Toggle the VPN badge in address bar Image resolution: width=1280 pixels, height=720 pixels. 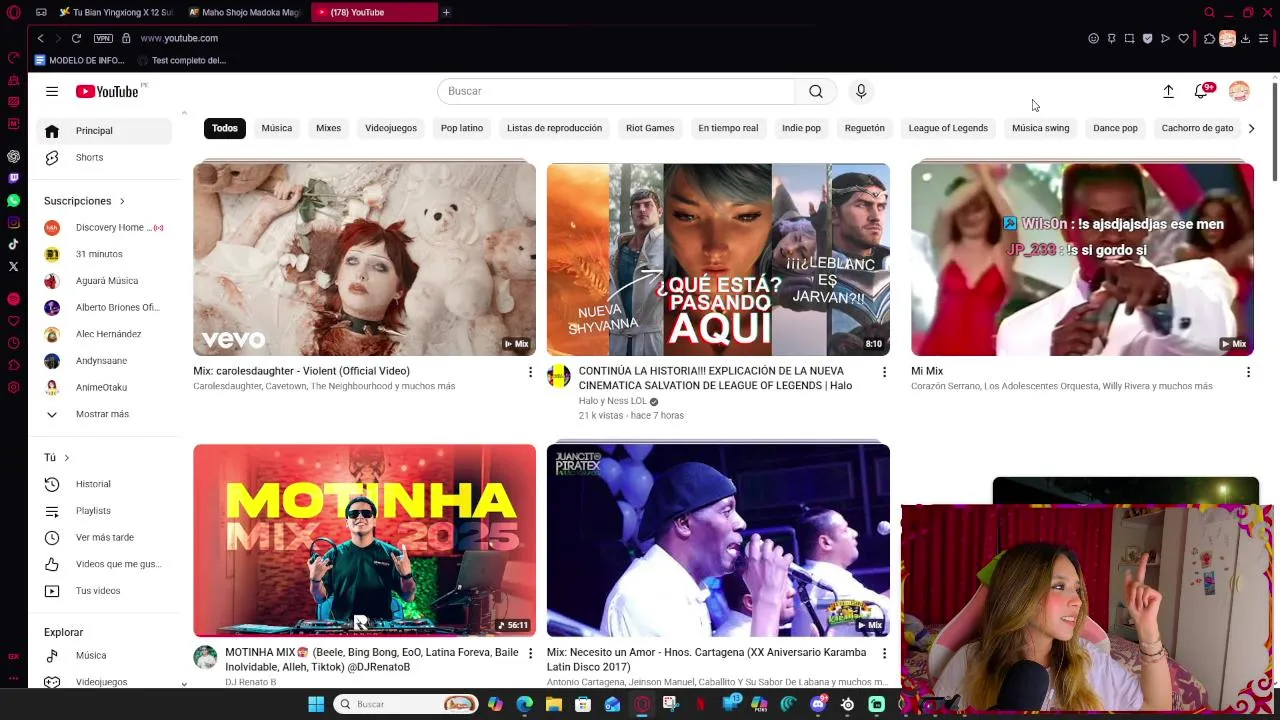(103, 38)
